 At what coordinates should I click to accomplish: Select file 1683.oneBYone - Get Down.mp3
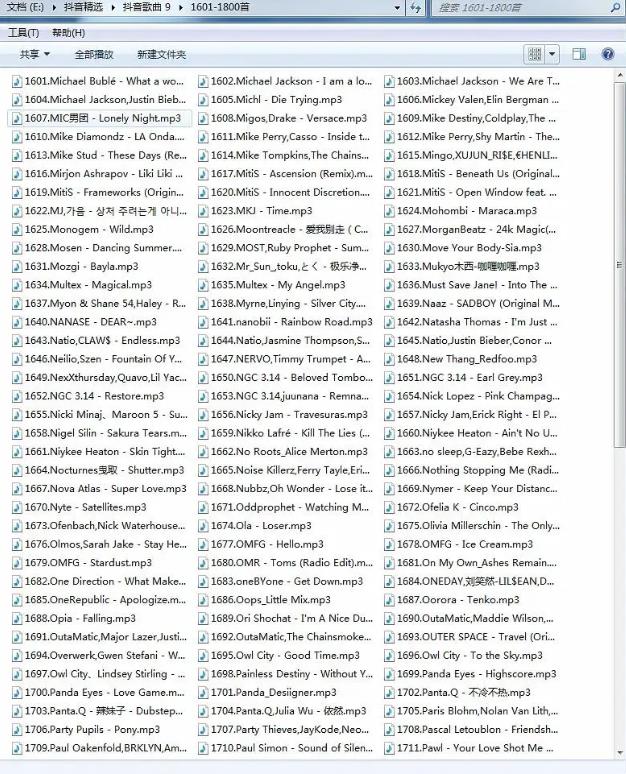point(280,581)
